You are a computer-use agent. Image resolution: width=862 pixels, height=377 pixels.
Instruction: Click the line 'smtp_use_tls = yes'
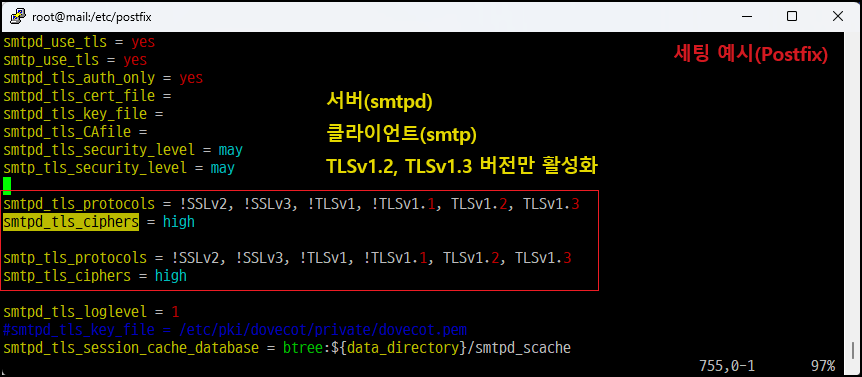(75, 59)
